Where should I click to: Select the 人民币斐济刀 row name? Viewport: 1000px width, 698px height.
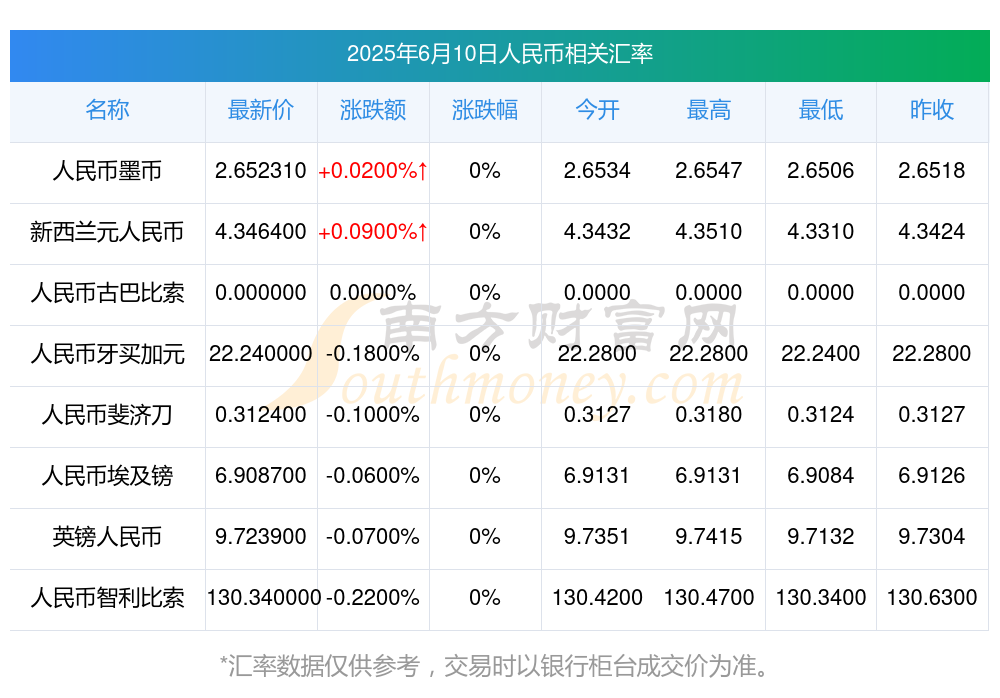tap(107, 415)
